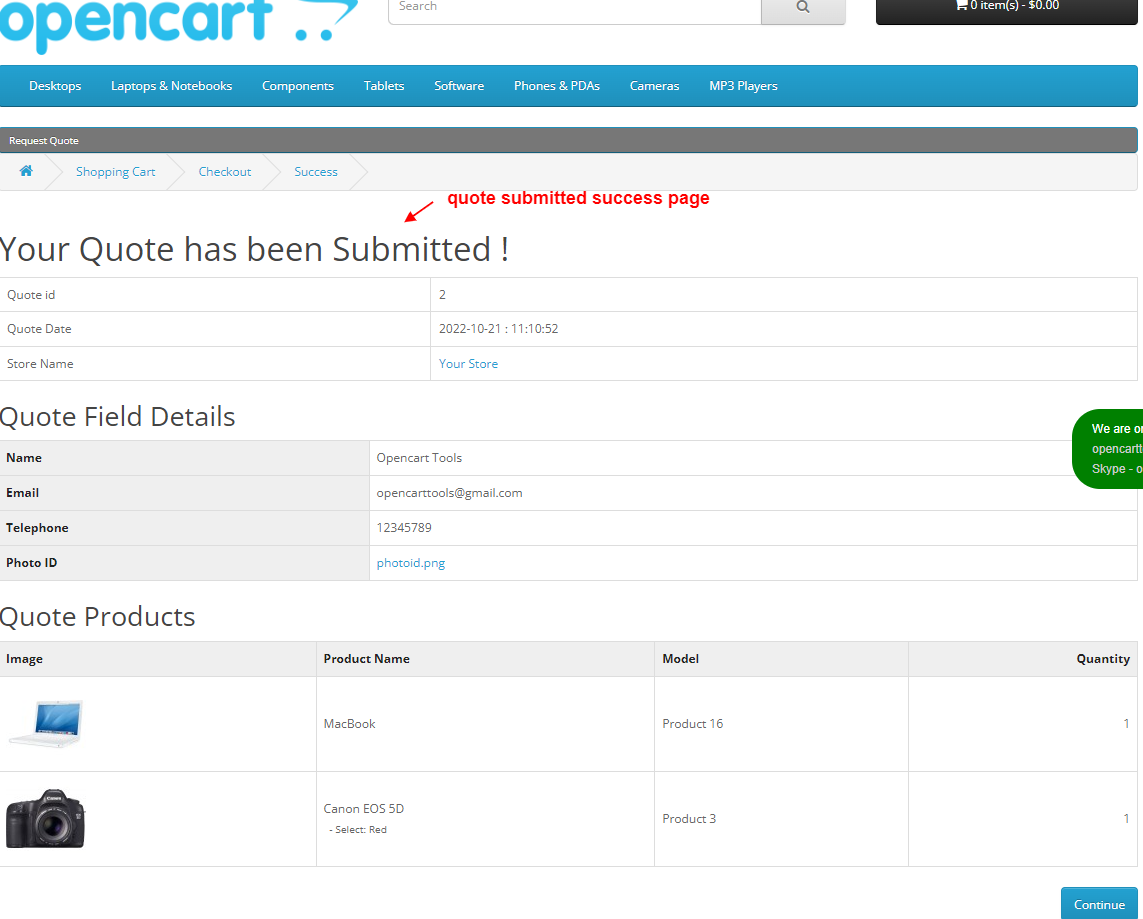Click the Photo ID label
The height and width of the screenshot is (919, 1143).
tap(31, 563)
